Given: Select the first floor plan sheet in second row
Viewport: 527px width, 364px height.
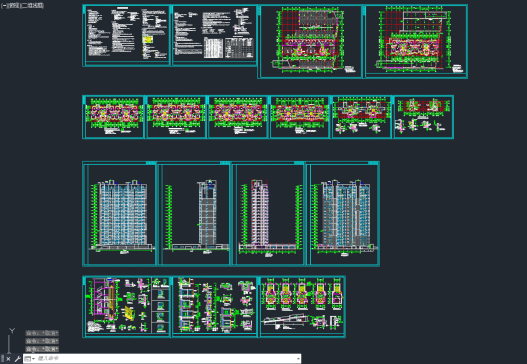Looking at the screenshot, I should coord(114,117).
